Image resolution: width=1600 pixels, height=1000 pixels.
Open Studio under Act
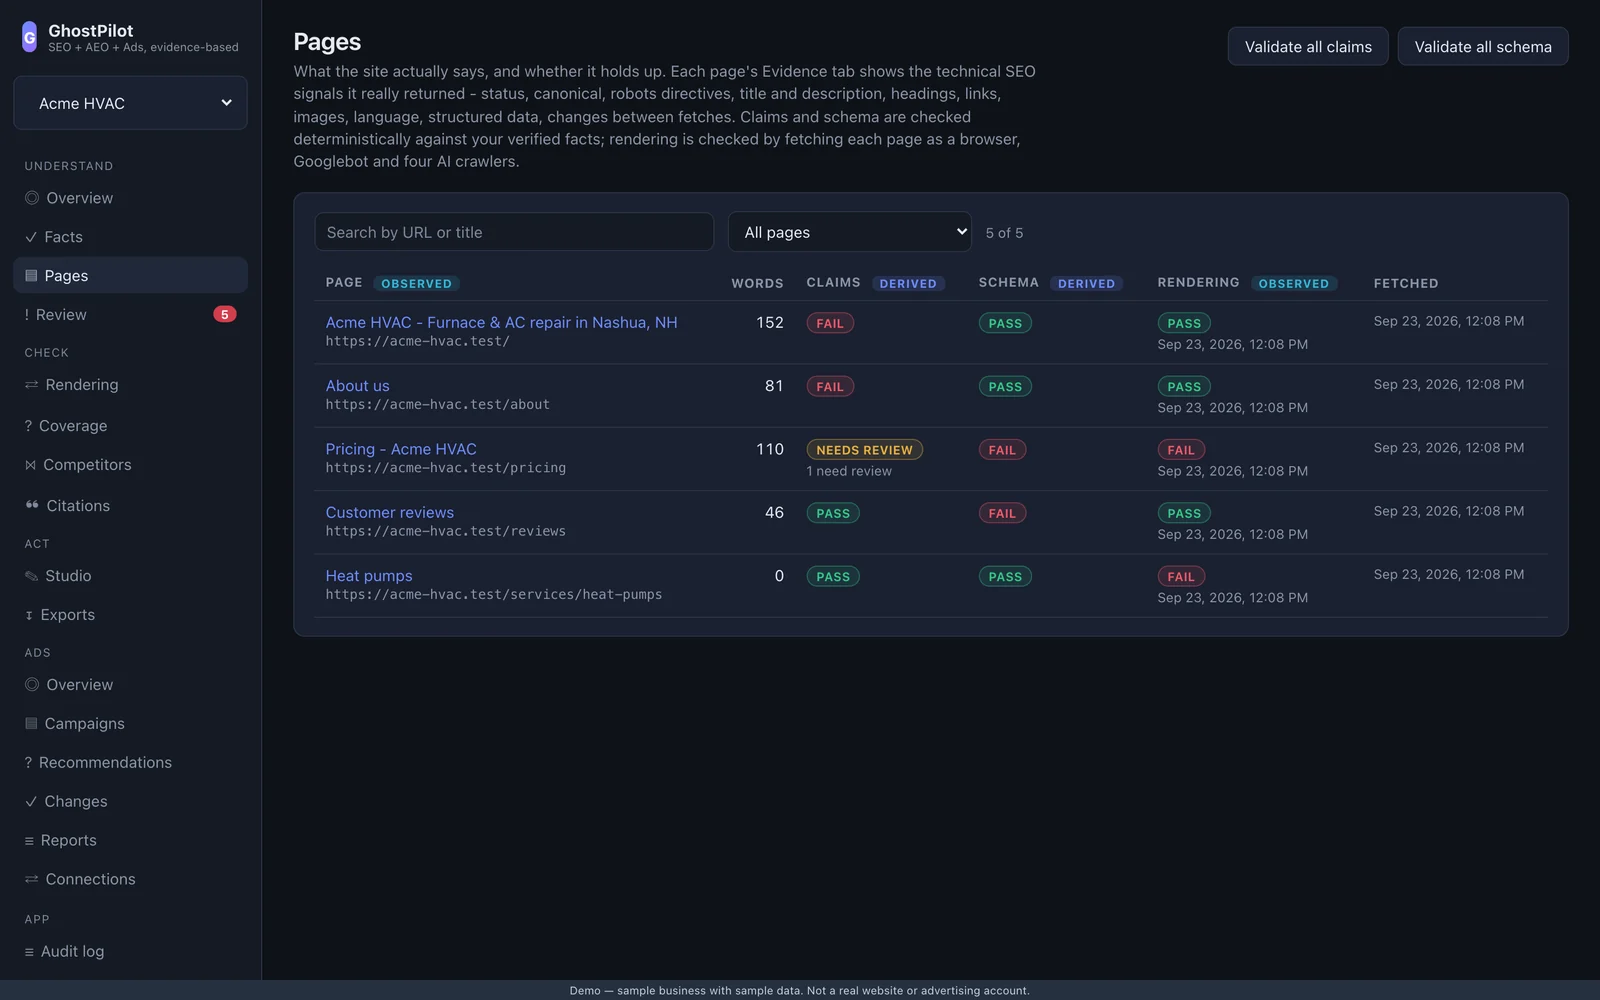pyautogui.click(x=130, y=576)
